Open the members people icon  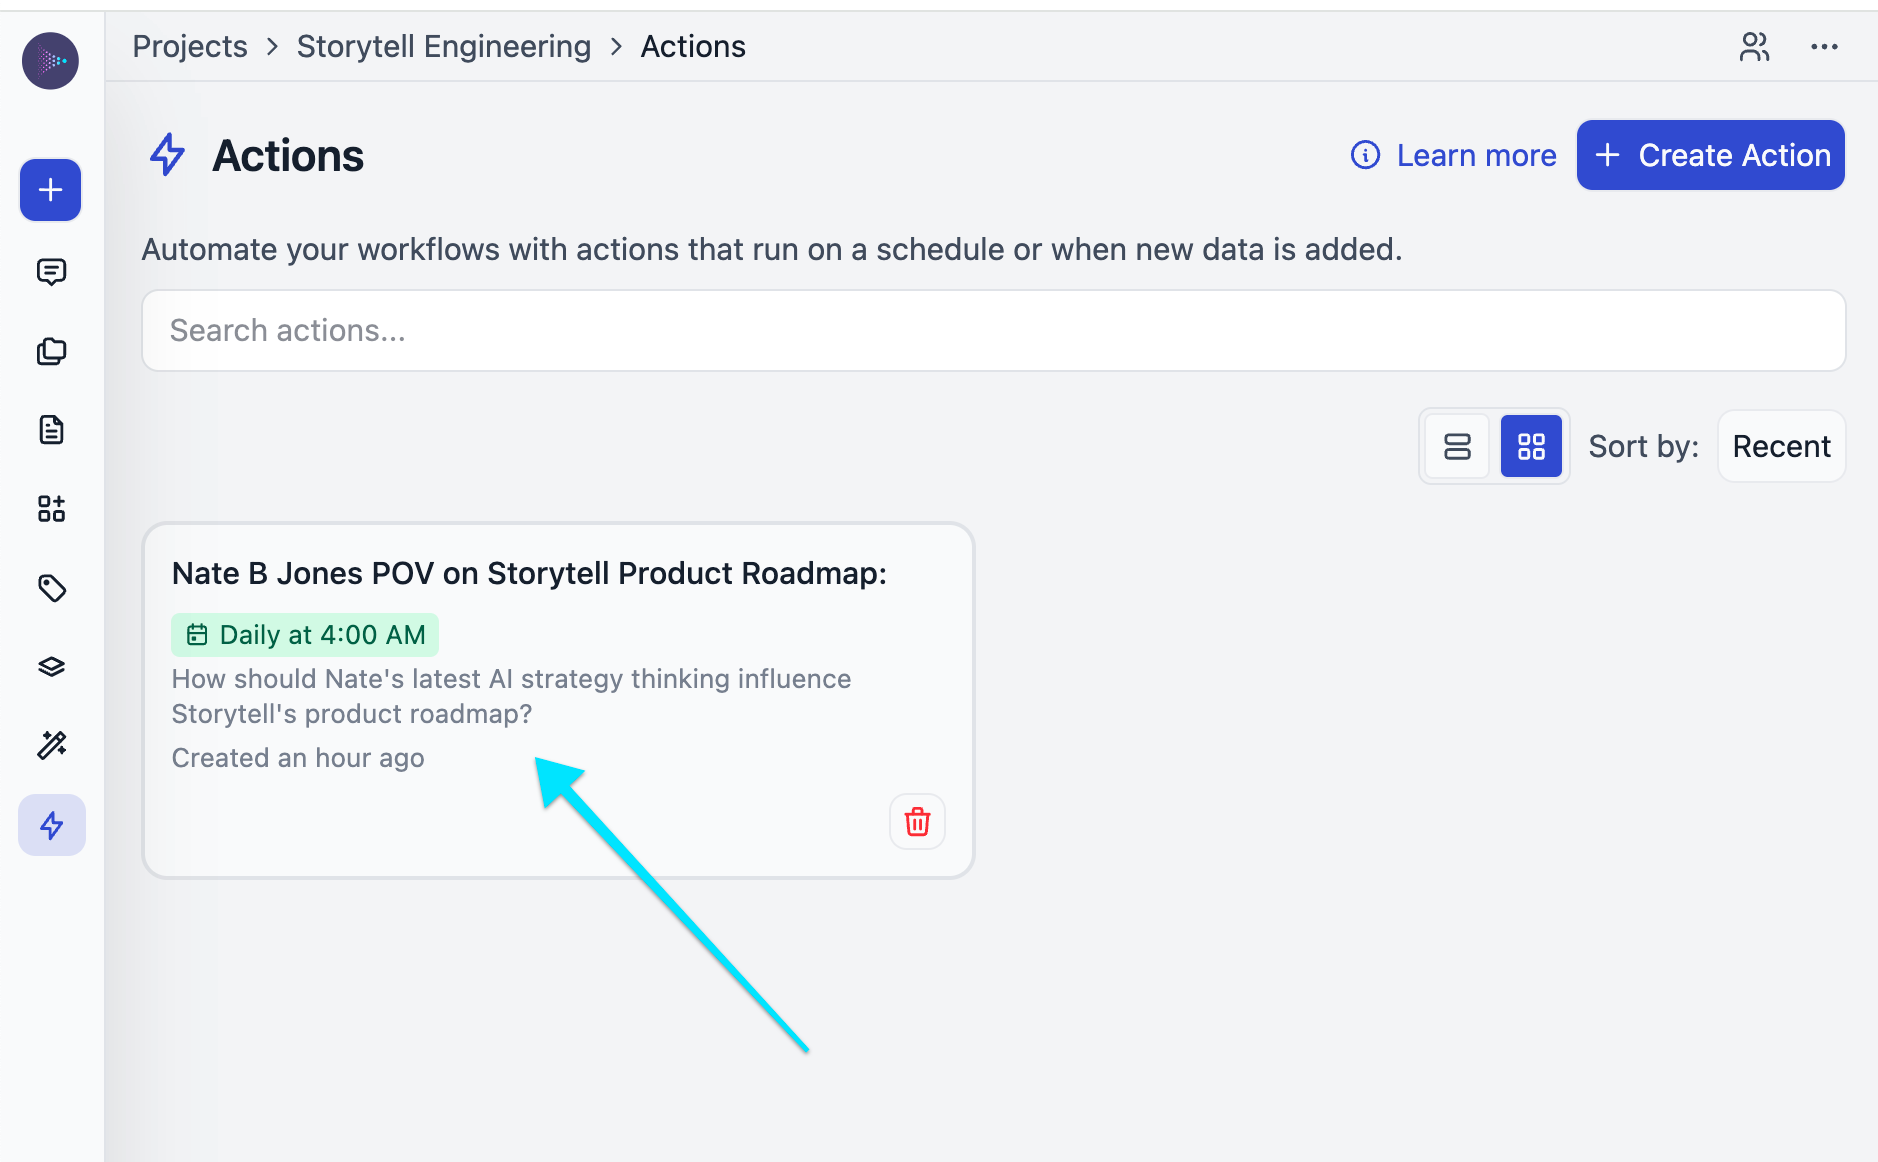click(x=1754, y=47)
